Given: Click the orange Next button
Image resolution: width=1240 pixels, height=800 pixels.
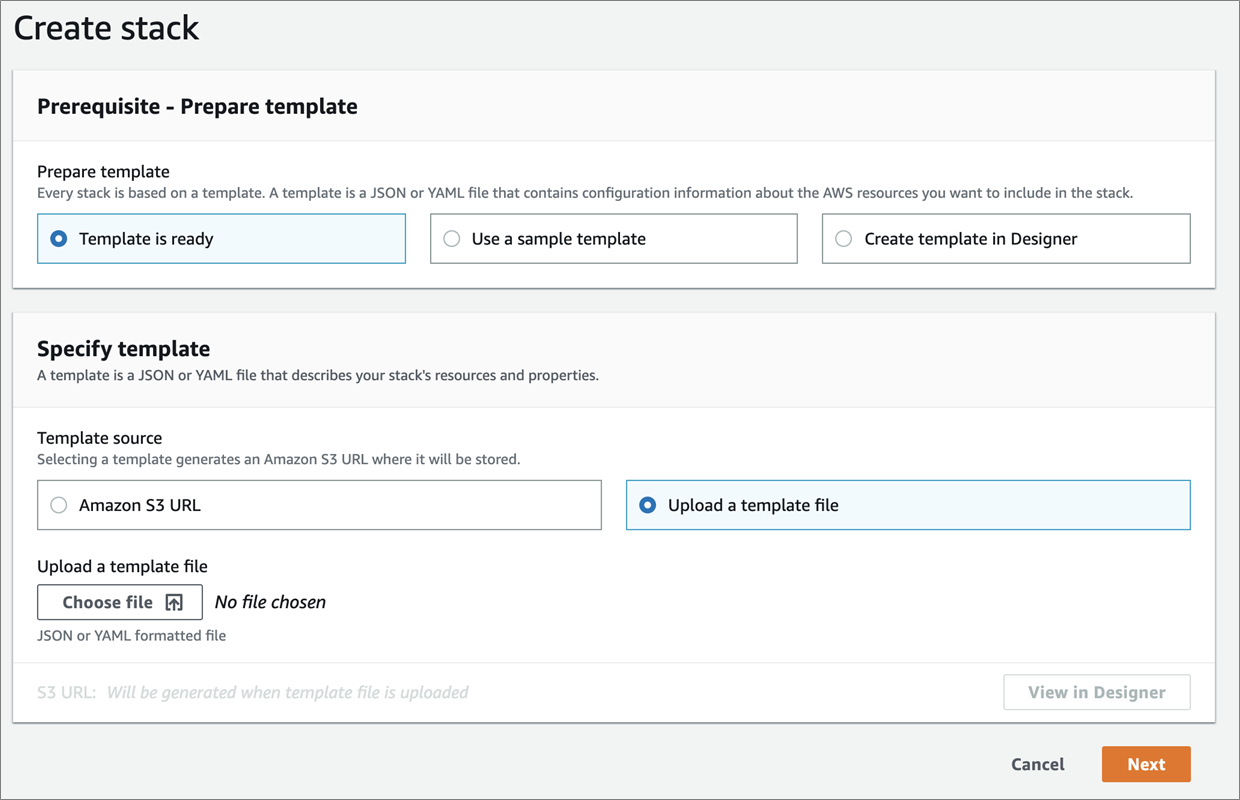Looking at the screenshot, I should click(x=1146, y=764).
